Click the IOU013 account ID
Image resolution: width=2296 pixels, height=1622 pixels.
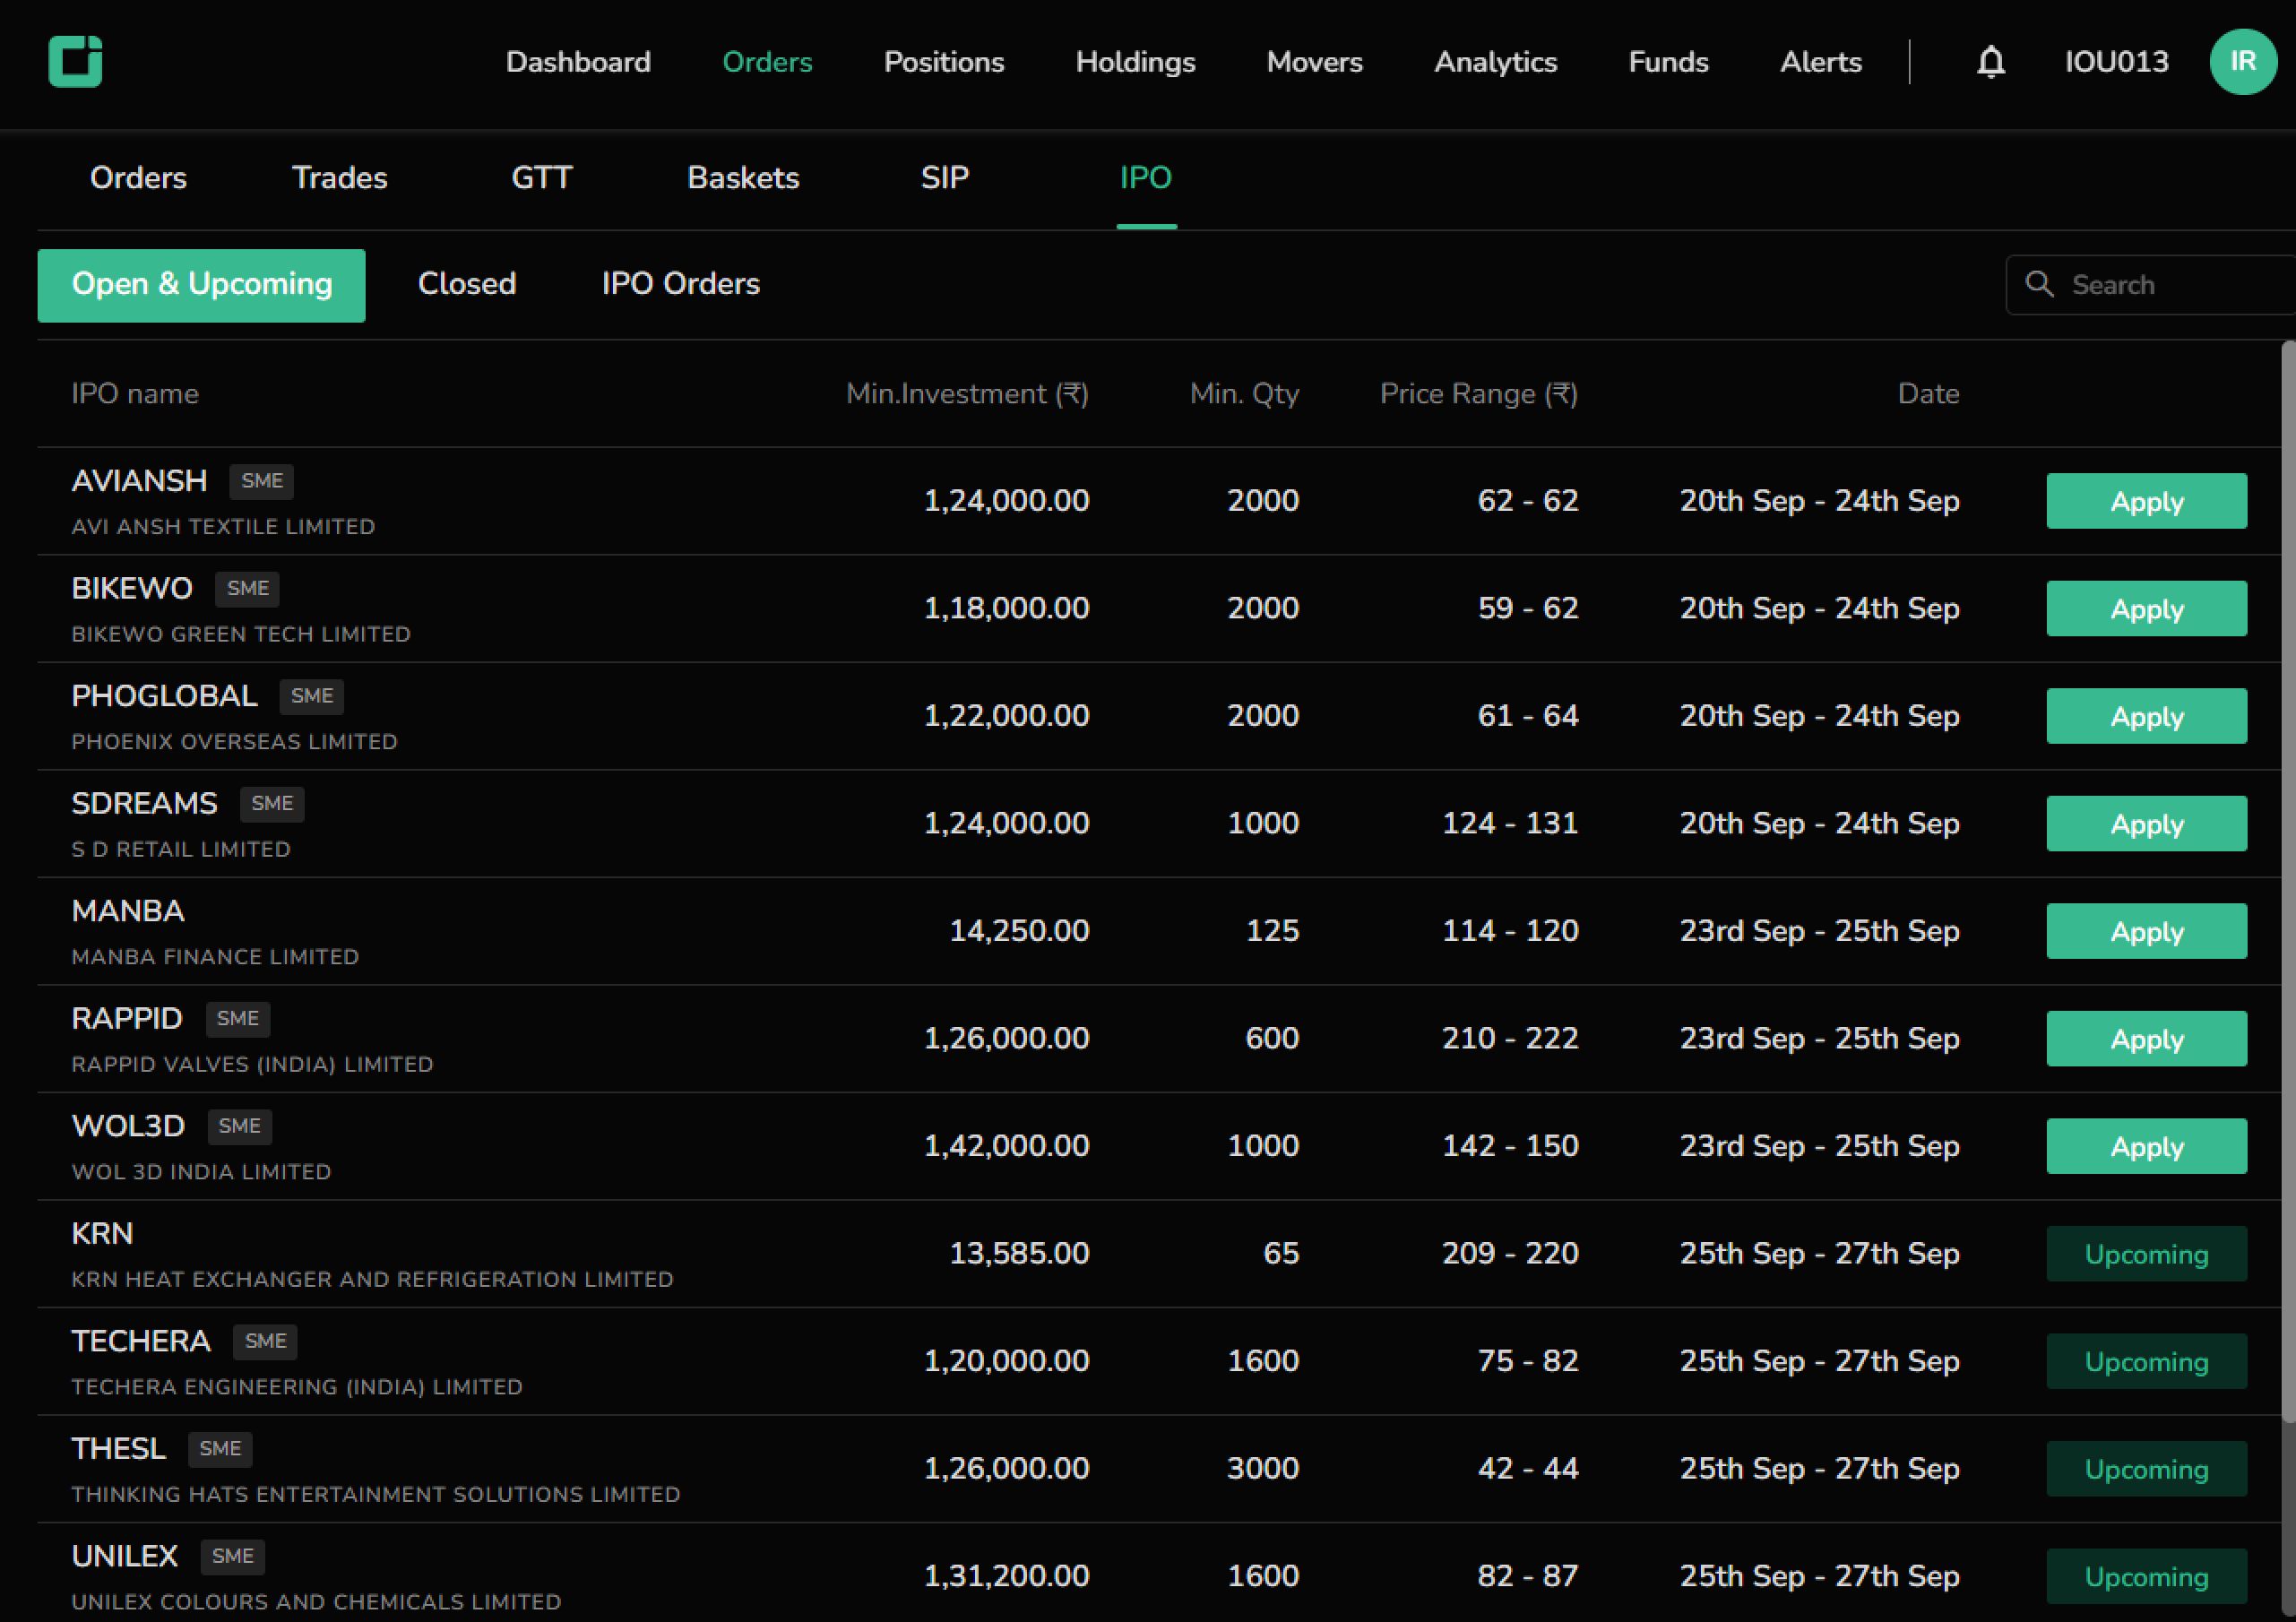click(x=2116, y=62)
